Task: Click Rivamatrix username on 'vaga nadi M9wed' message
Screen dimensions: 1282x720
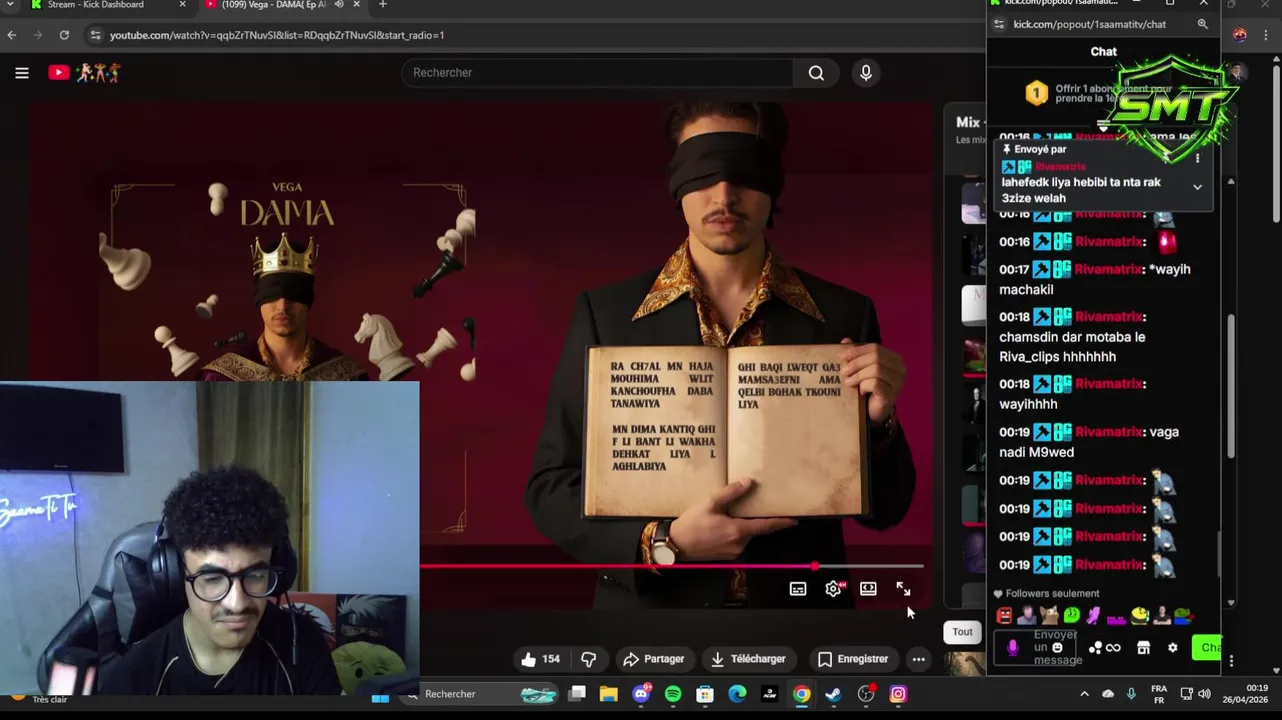Action: [1108, 432]
